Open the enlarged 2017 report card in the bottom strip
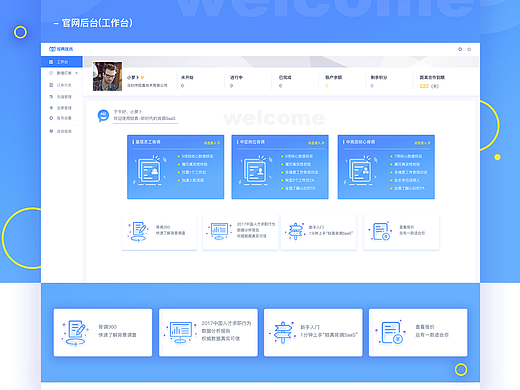520x390 pixels. [x=208, y=332]
